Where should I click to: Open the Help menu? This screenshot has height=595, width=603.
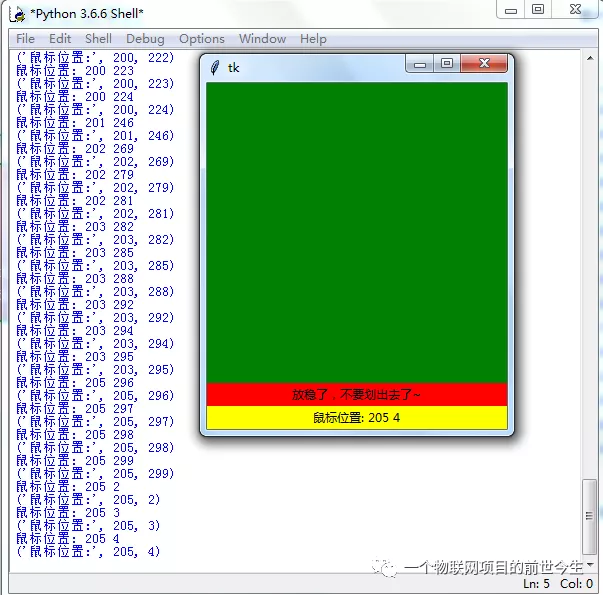(x=313, y=39)
